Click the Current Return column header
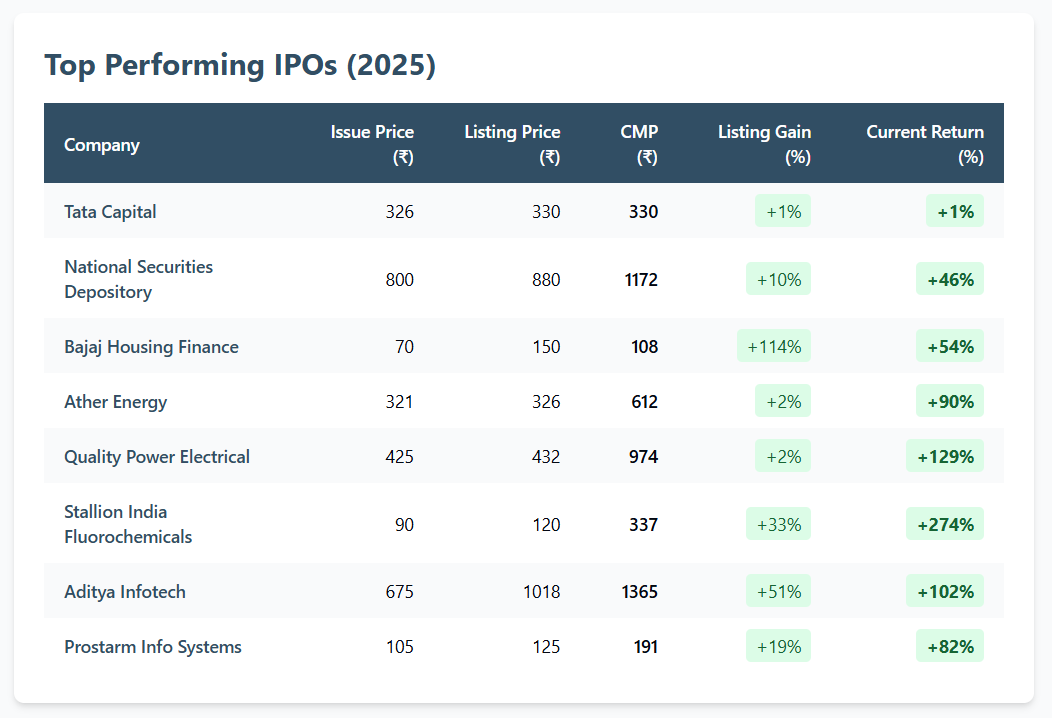 [925, 144]
